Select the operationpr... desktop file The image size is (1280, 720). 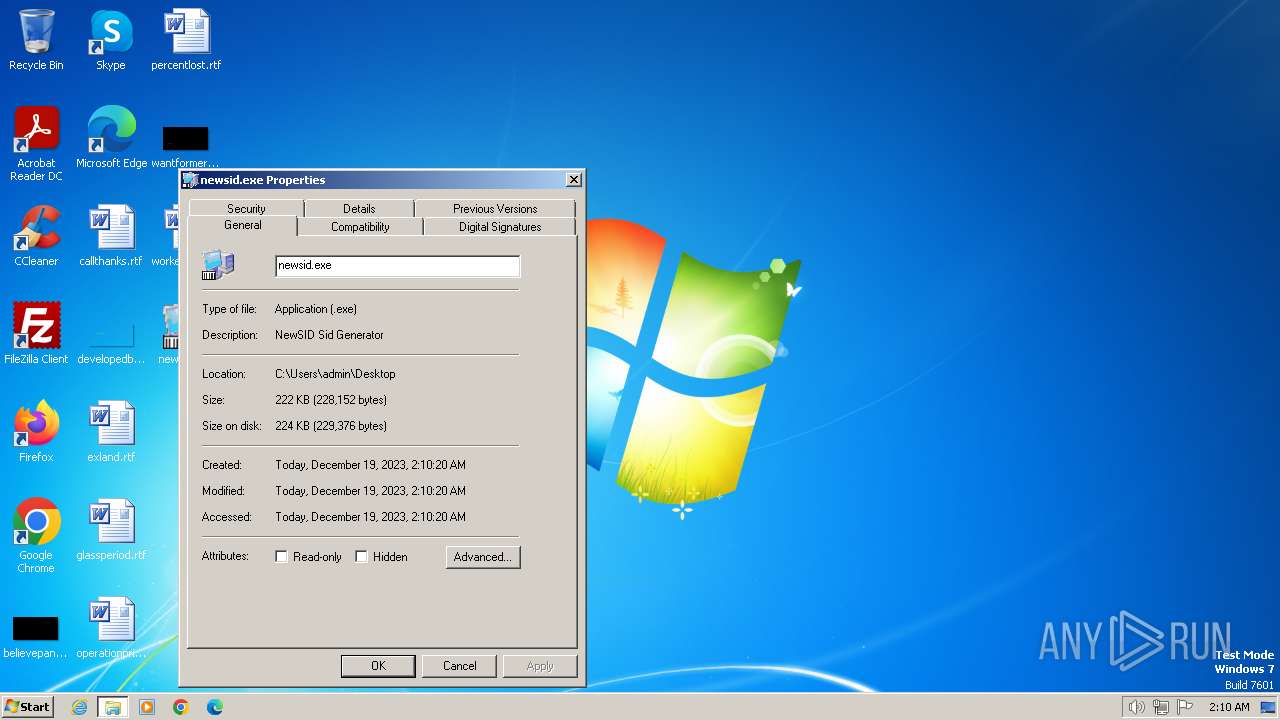111,627
